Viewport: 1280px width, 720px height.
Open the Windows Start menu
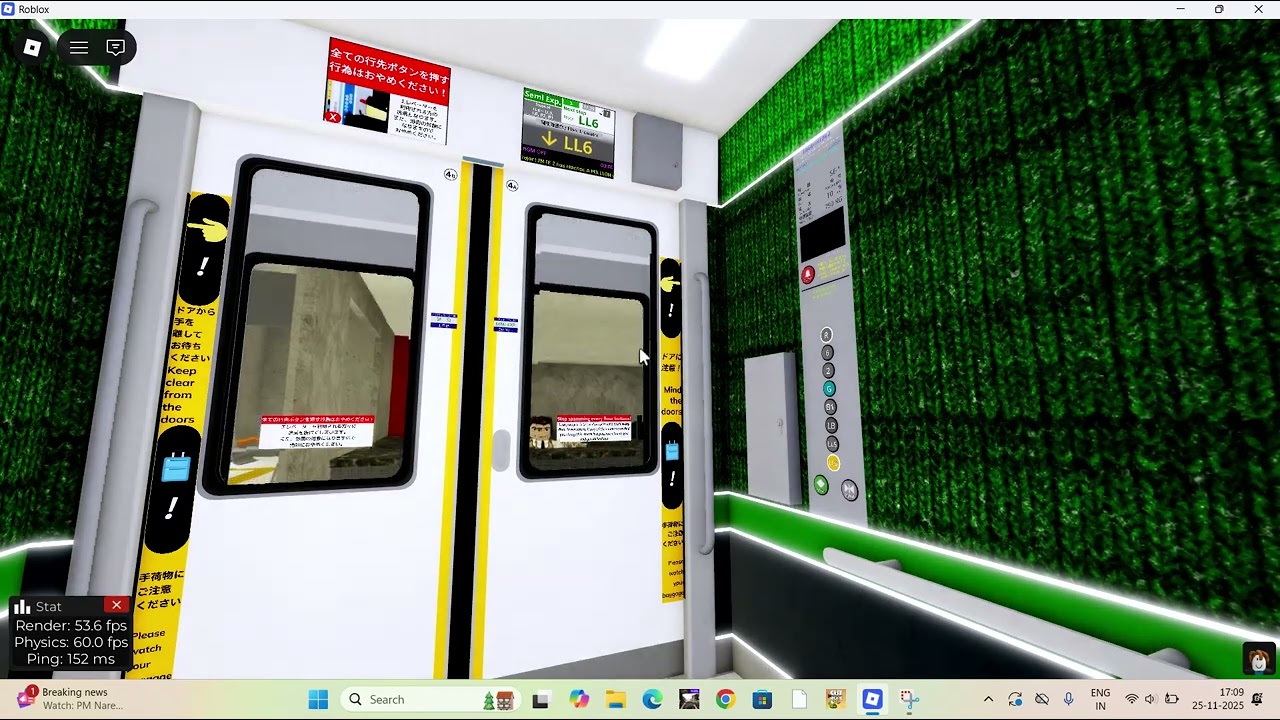(318, 699)
